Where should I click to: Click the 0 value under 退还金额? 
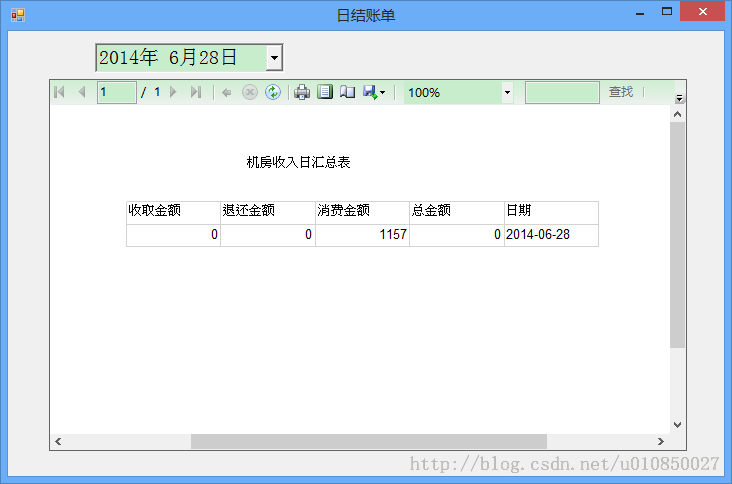click(268, 235)
